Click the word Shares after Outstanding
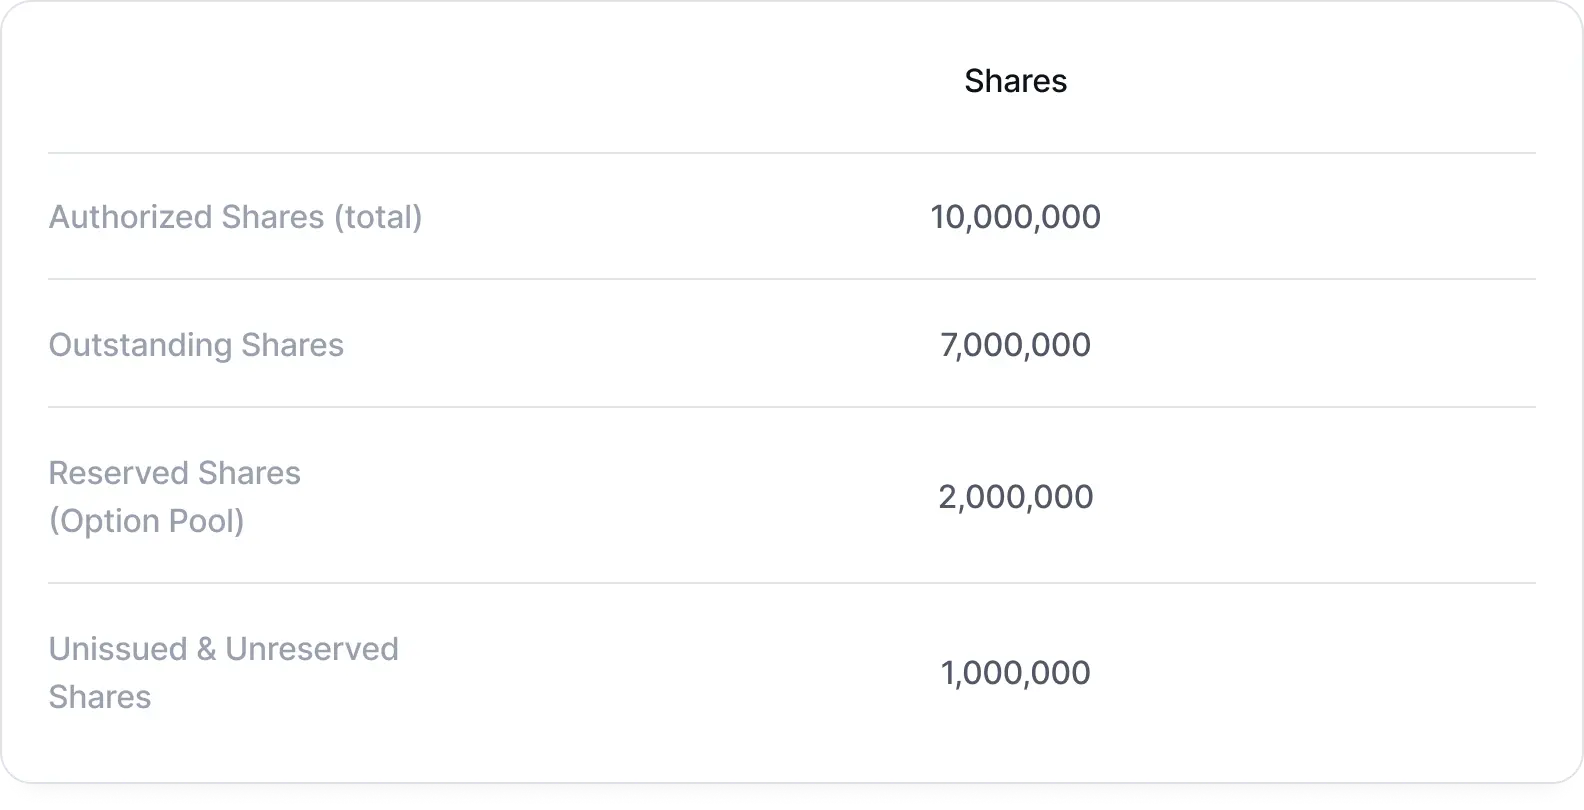Image resolution: width=1584 pixels, height=810 pixels. click(x=293, y=345)
